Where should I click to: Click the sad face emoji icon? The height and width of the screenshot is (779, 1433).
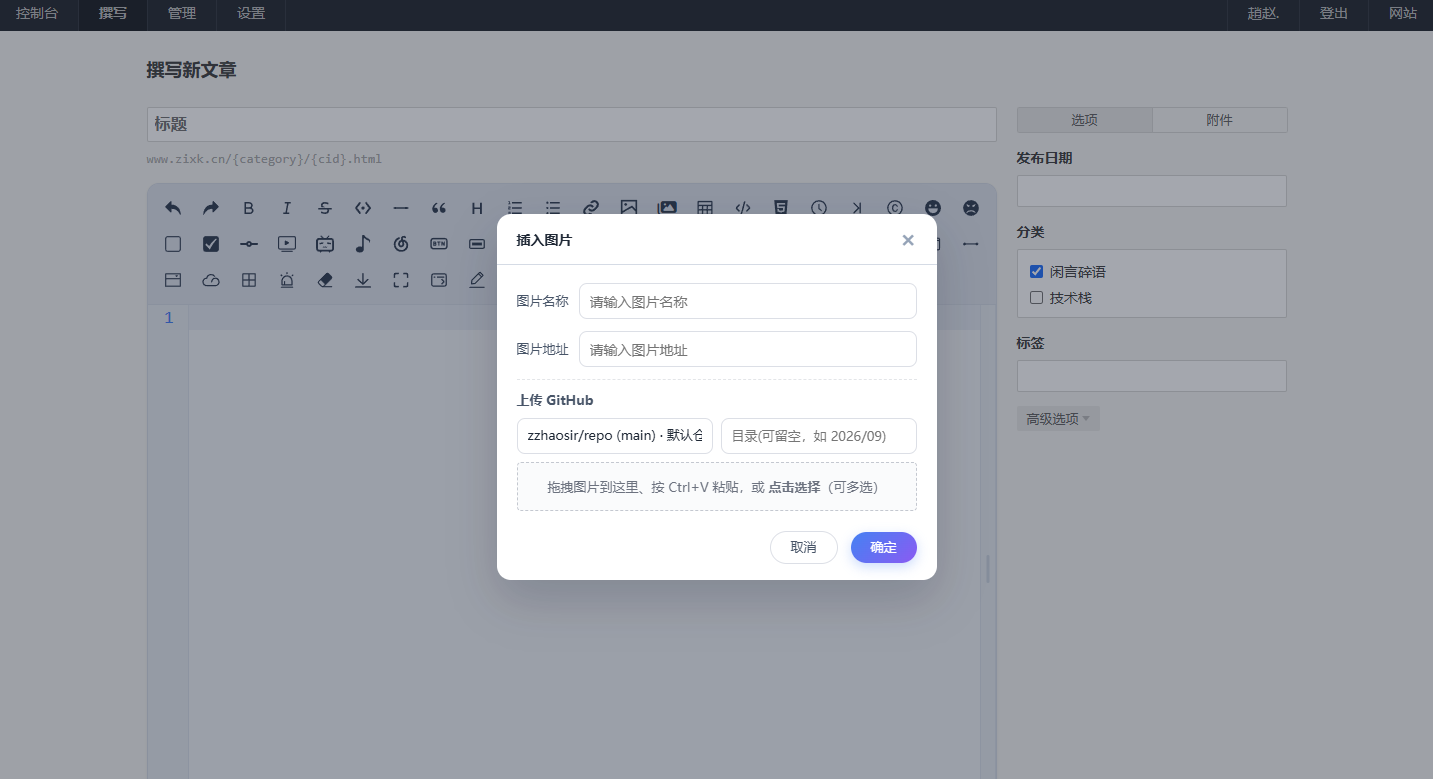(971, 208)
